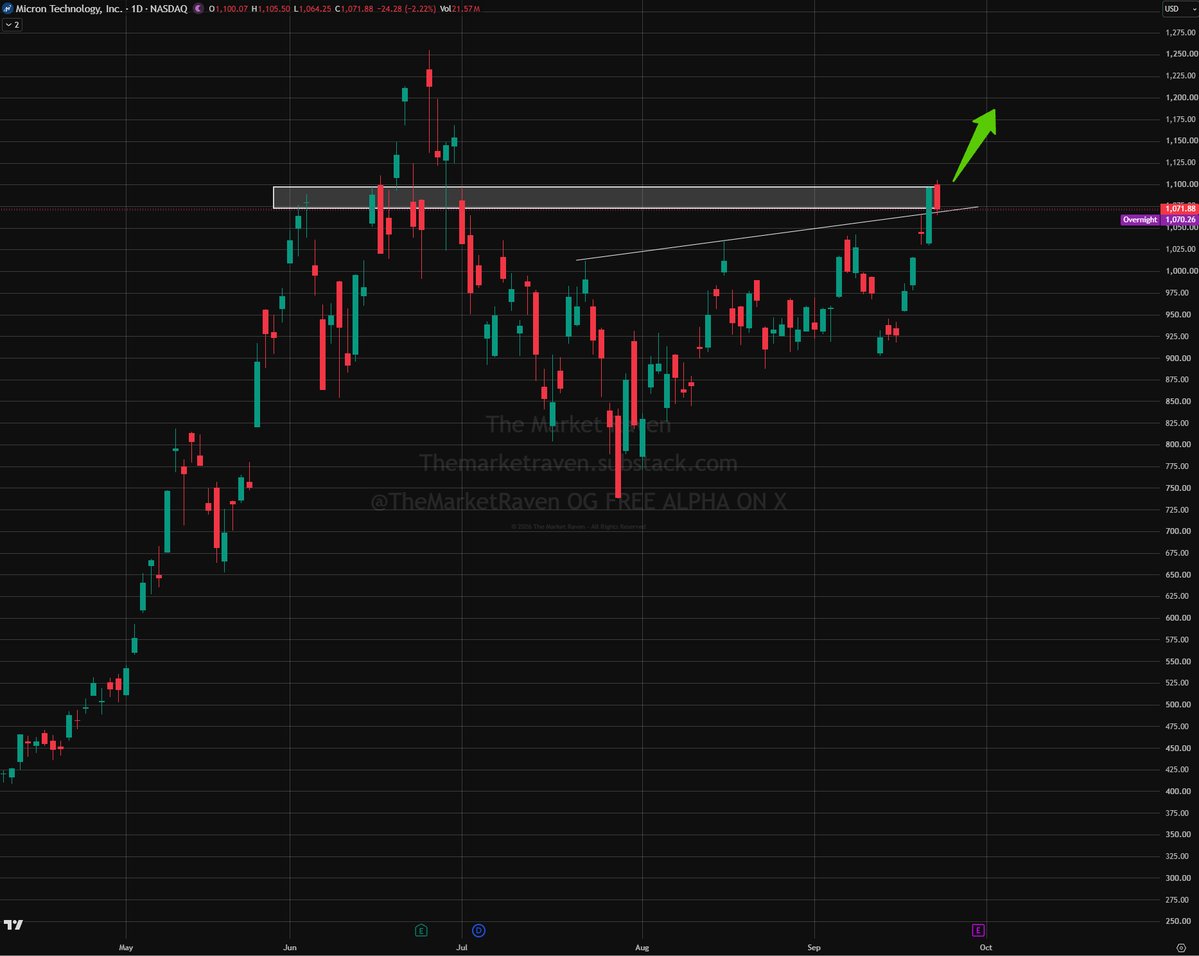The width and height of the screenshot is (1199, 956).
Task: Click the 1,250.00 price scale label
Action: 1181,54
